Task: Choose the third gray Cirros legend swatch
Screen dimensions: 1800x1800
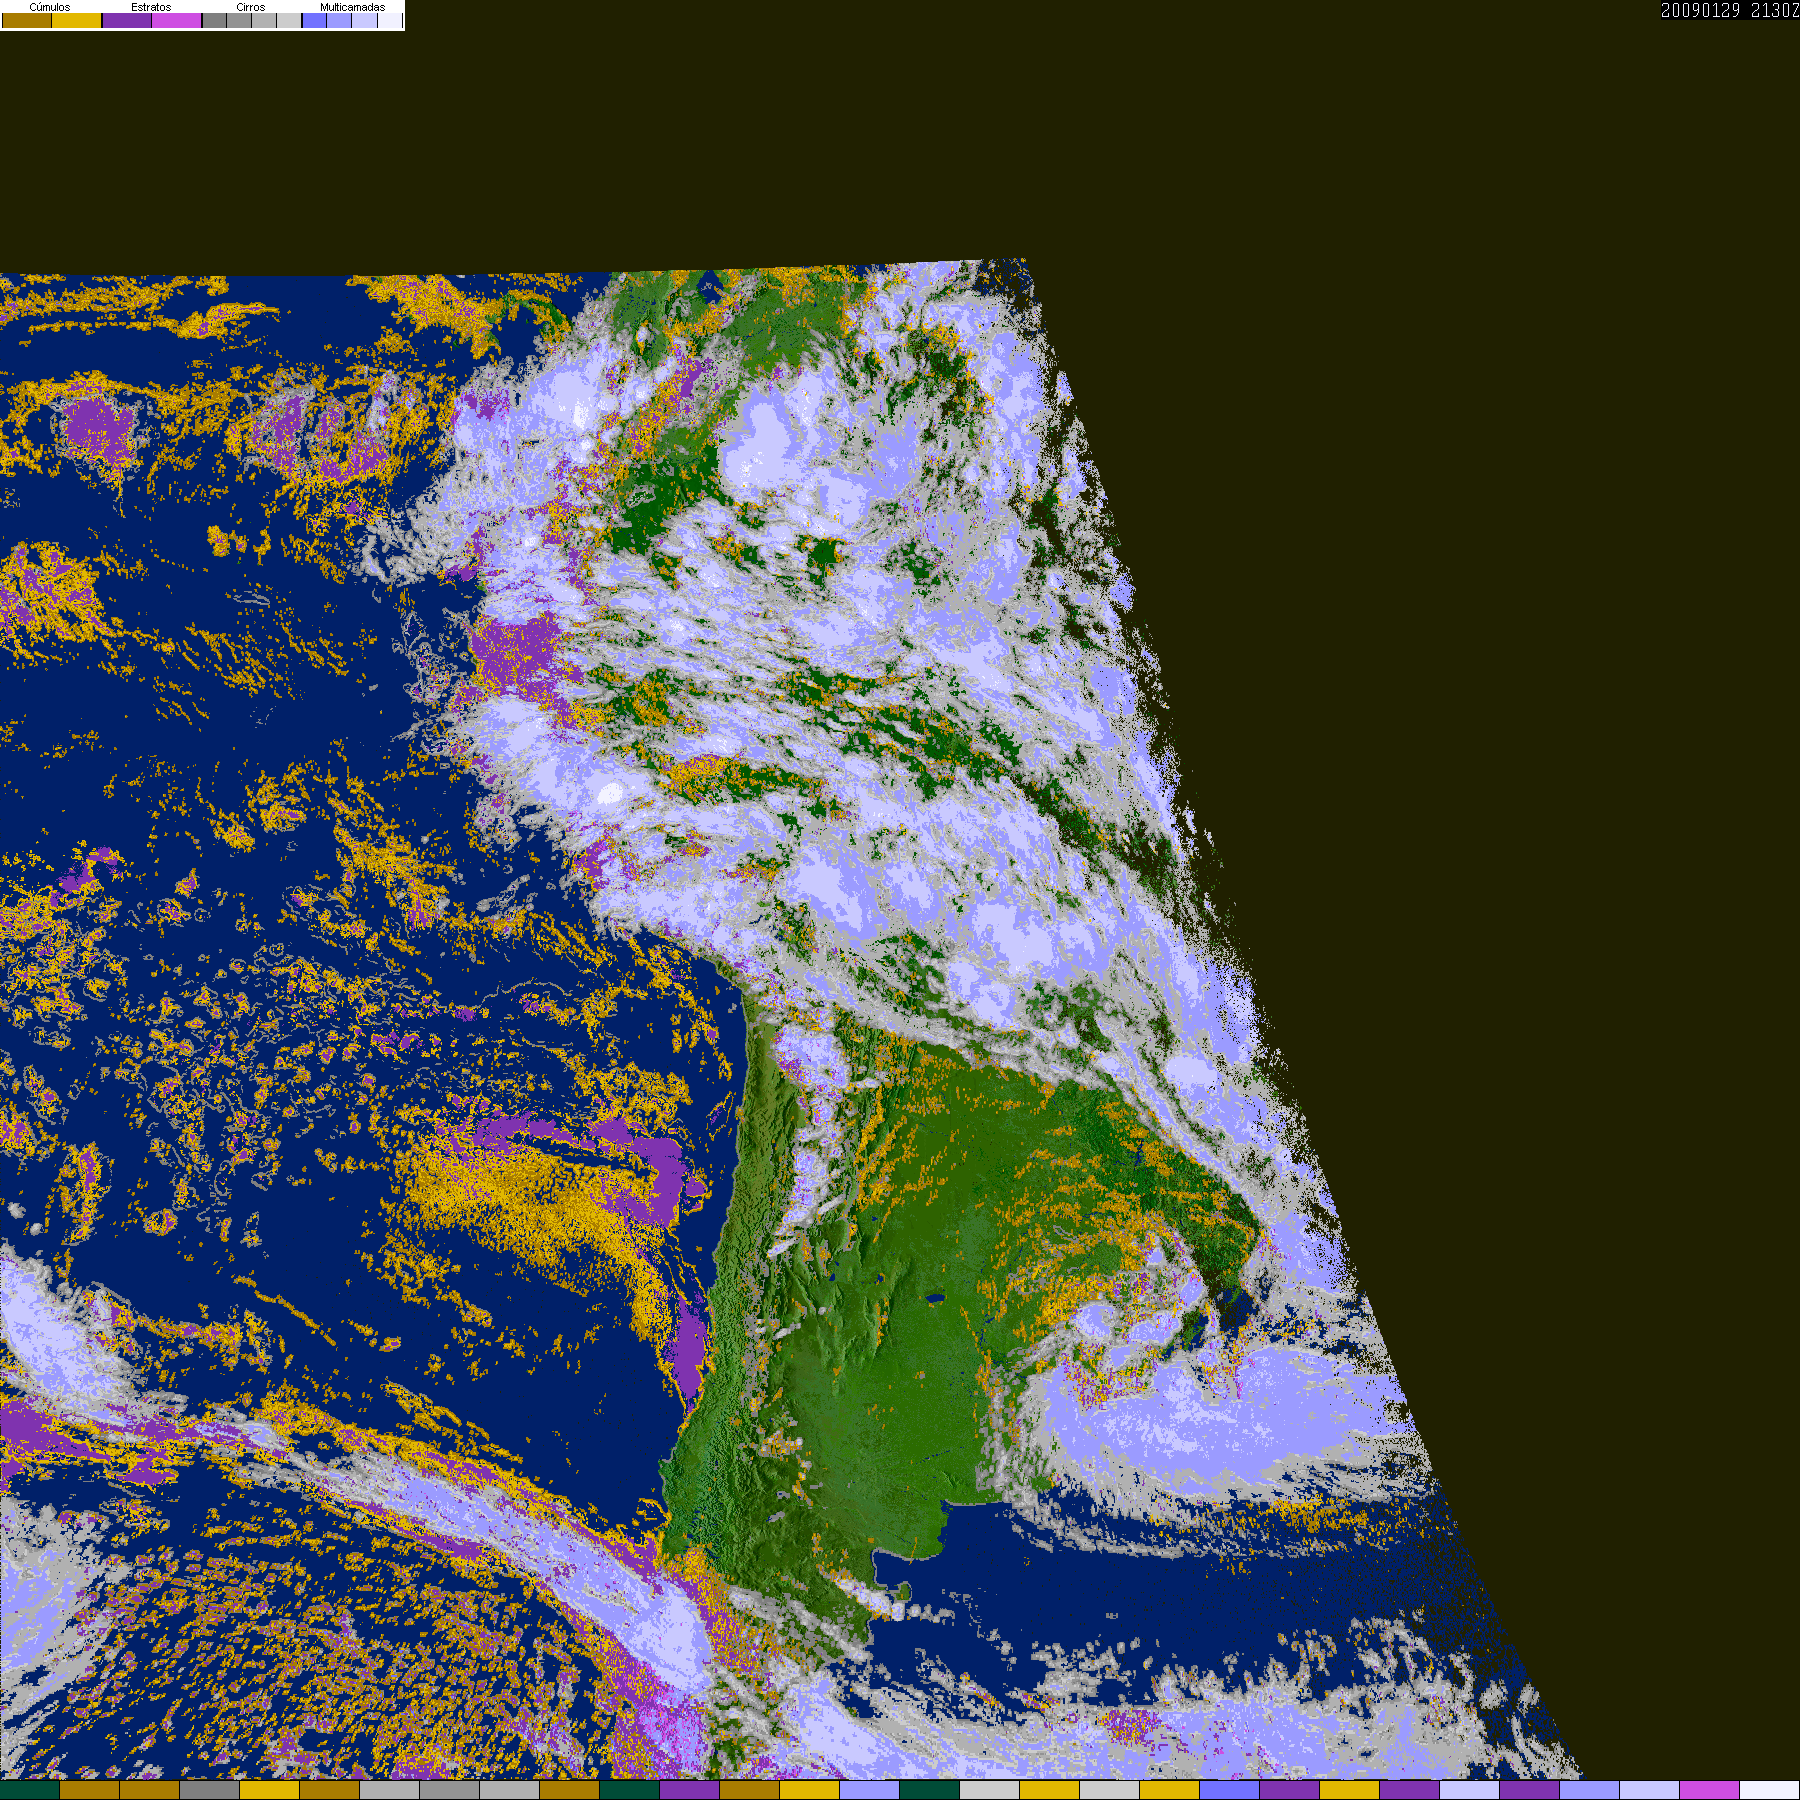Action: click(x=264, y=20)
